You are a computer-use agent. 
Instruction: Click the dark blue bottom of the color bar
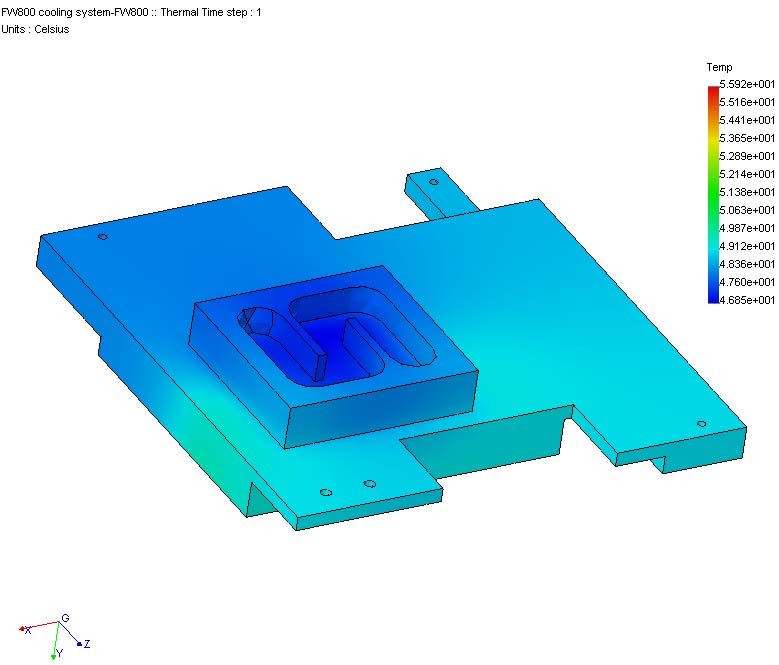712,295
